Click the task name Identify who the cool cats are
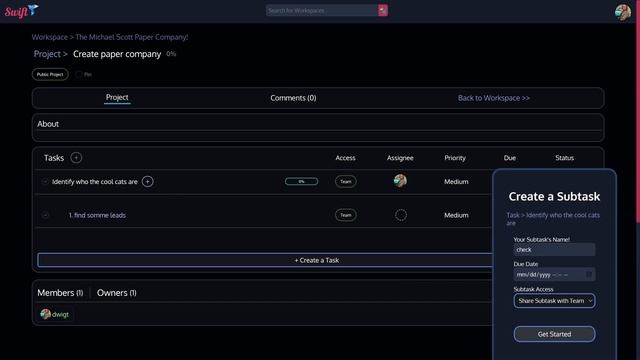This screenshot has height=360, width=640. [x=95, y=182]
